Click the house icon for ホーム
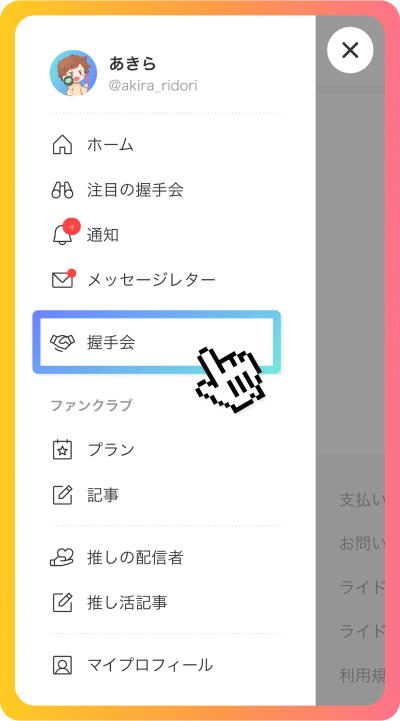The width and height of the screenshot is (400, 721). click(62, 145)
